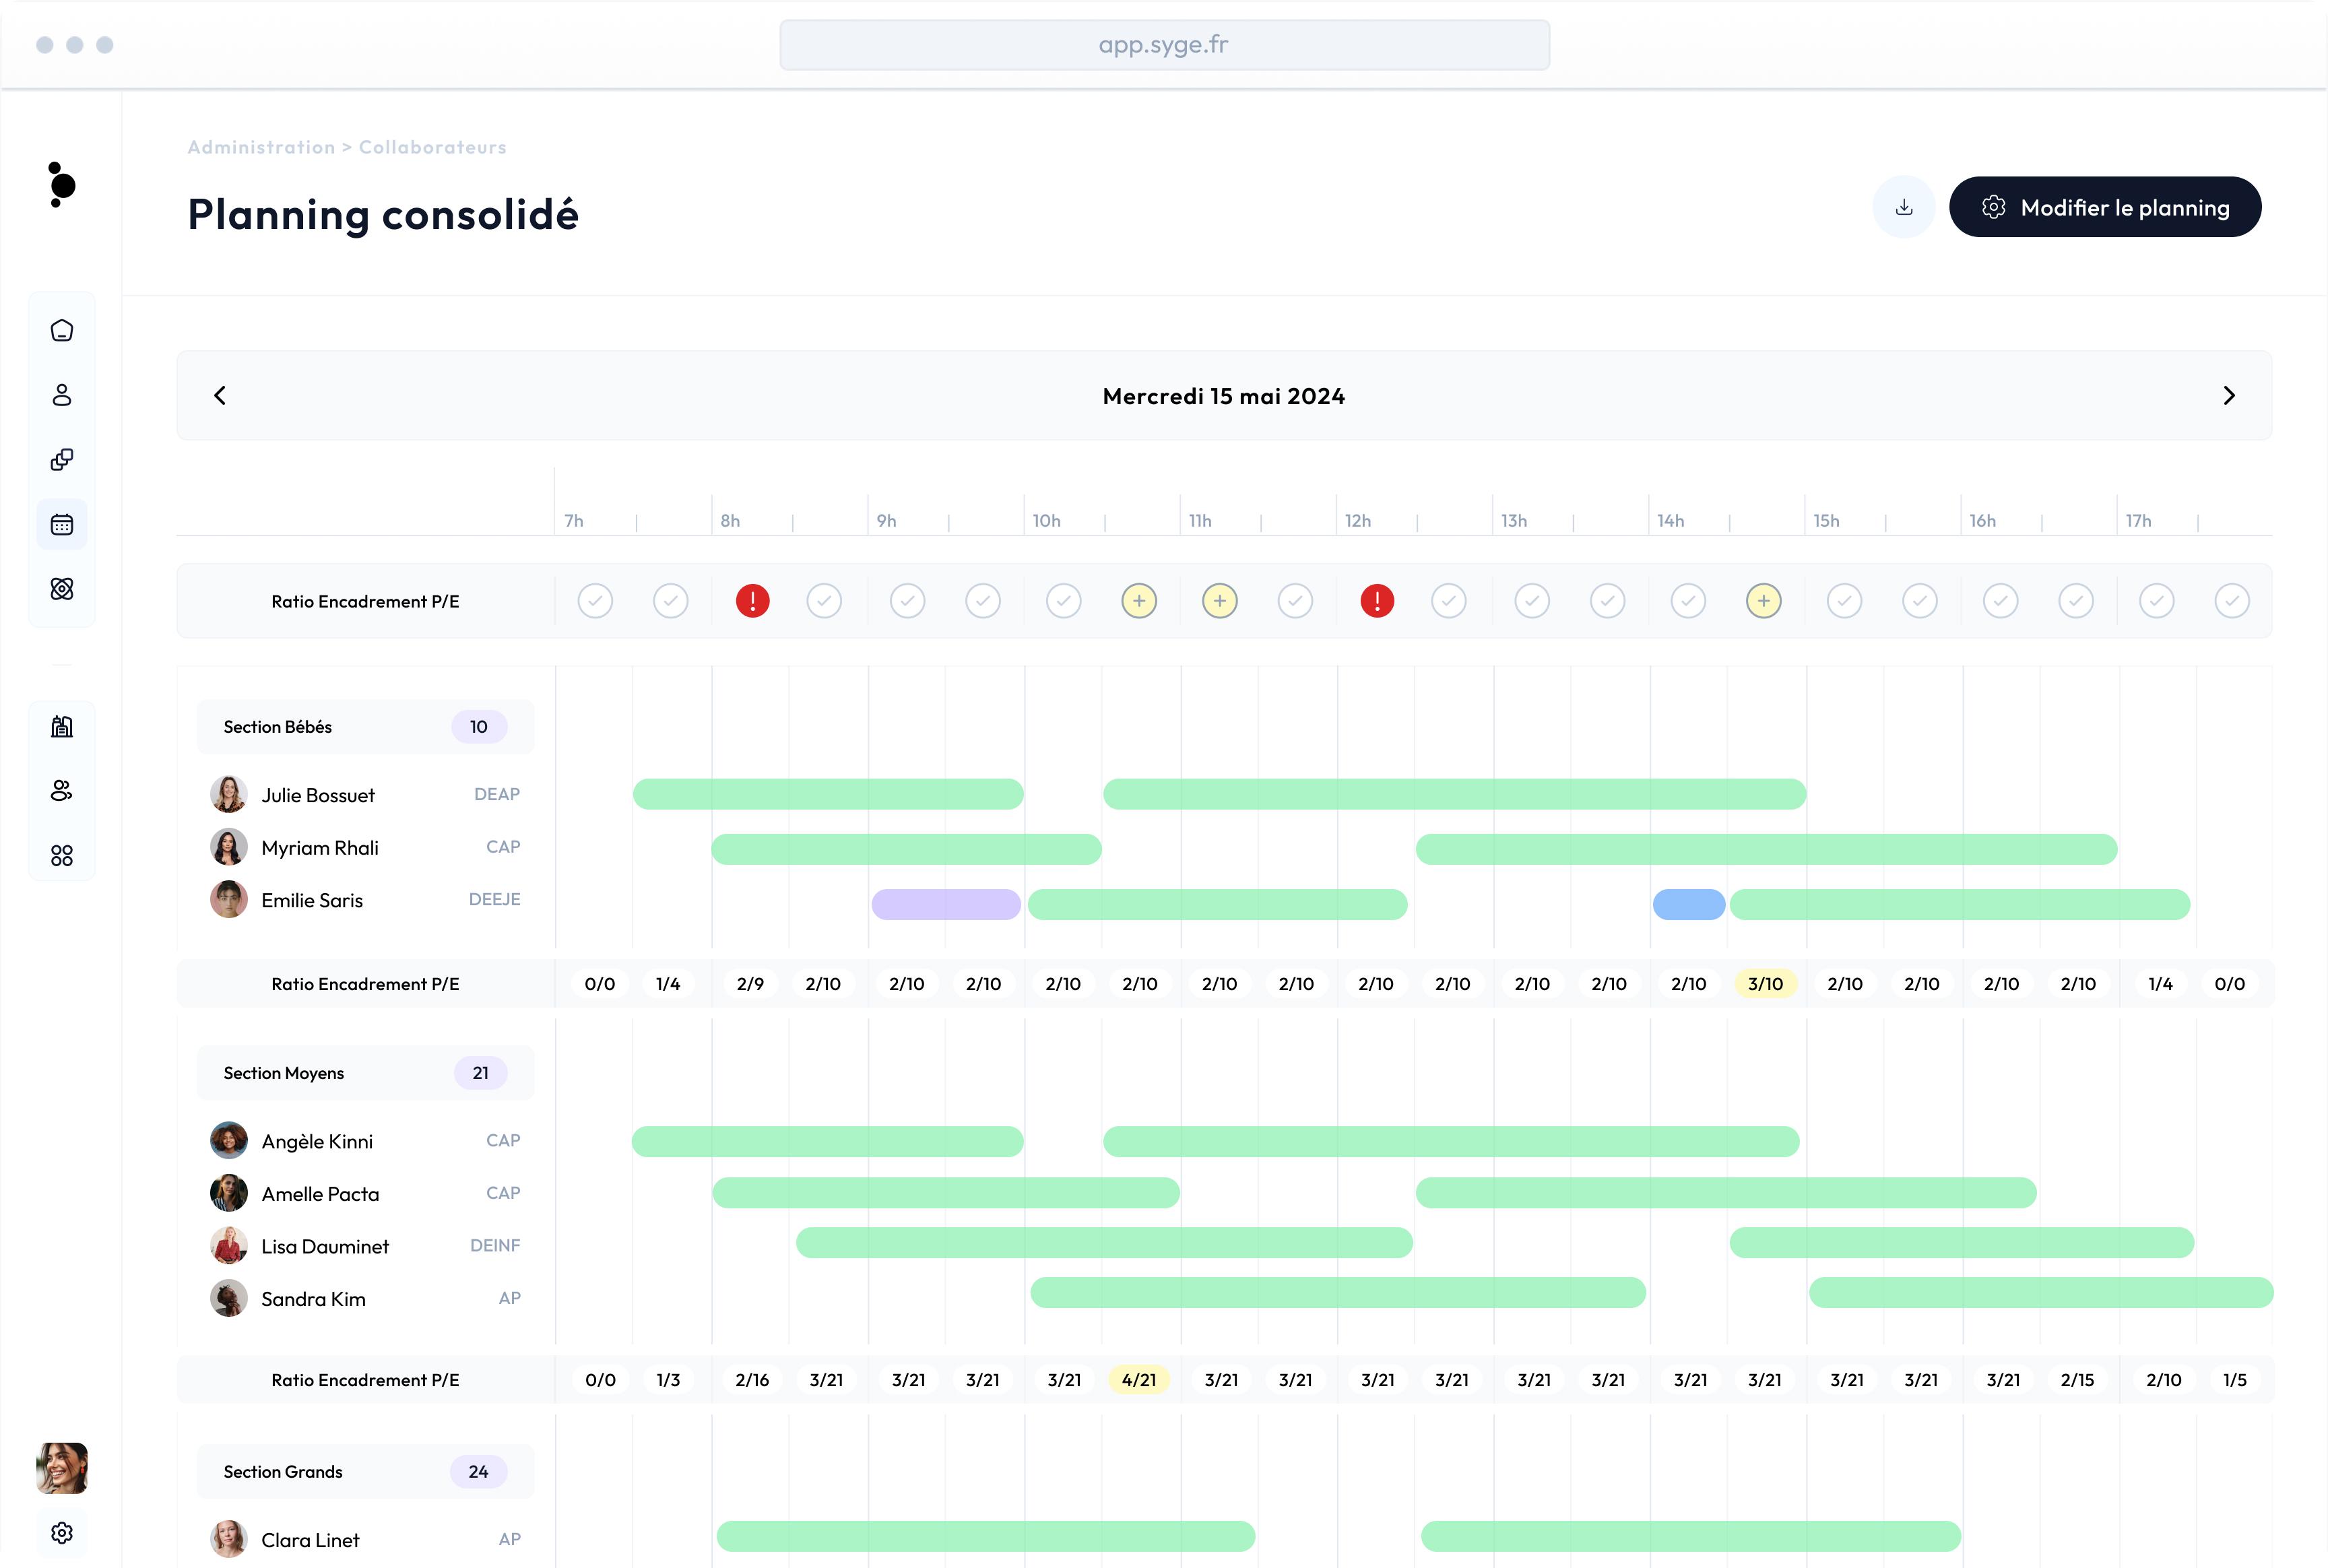Open the single user profile sidebar icon

tap(62, 395)
